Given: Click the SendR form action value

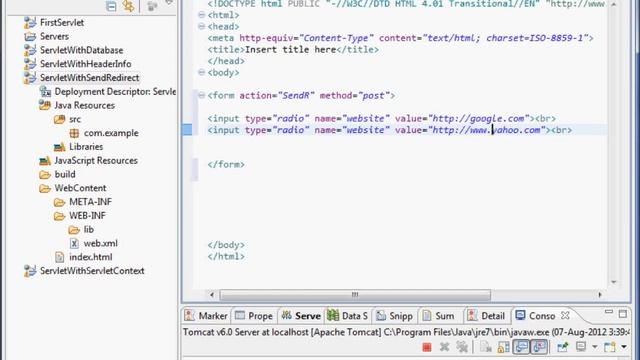Looking at the screenshot, I should pos(296,96).
